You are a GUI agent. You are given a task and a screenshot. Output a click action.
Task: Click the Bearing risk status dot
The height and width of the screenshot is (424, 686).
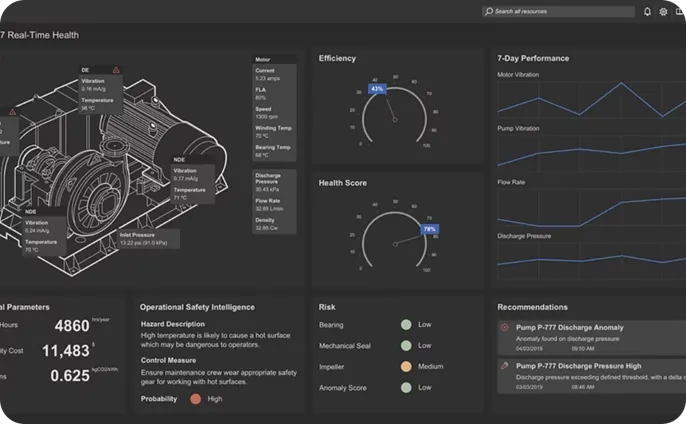pos(406,325)
